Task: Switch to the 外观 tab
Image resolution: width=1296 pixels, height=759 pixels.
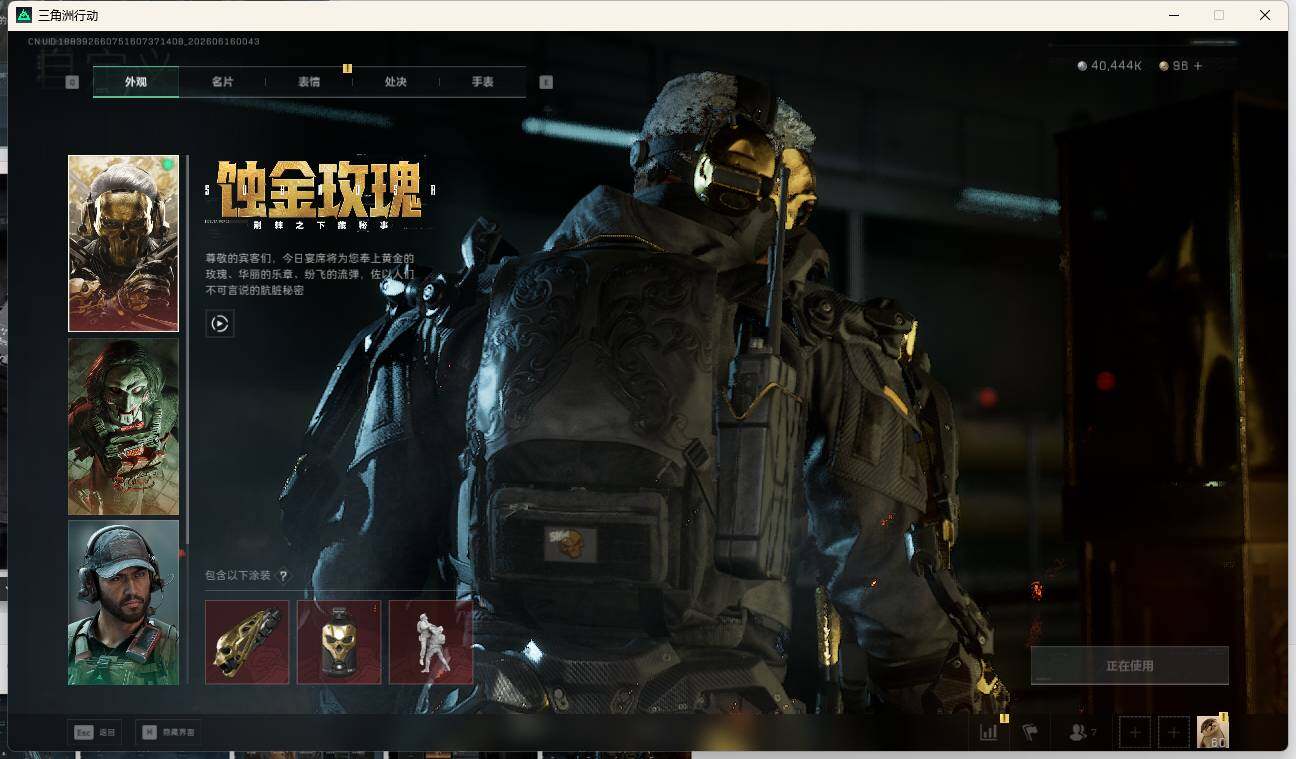Action: [136, 82]
